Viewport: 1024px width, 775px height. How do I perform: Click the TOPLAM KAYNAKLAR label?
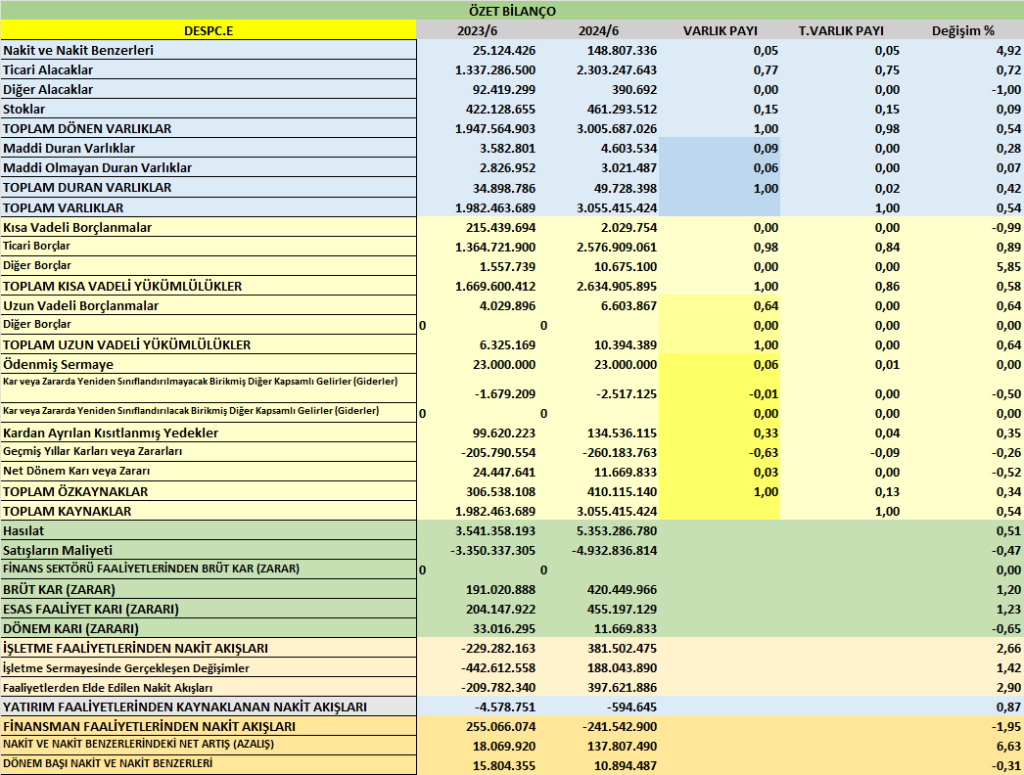point(208,511)
